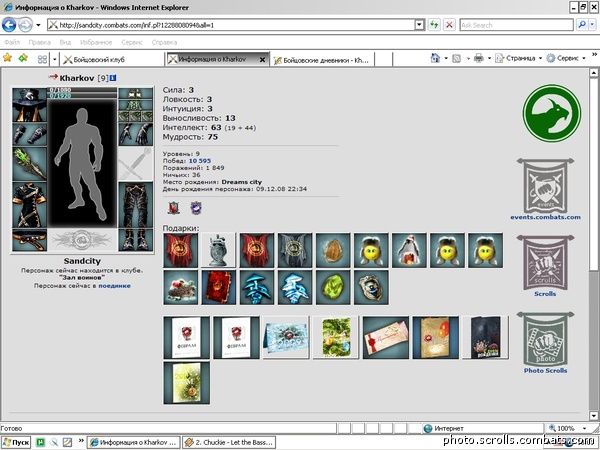
Task: Open the red book gift
Action: (218, 287)
